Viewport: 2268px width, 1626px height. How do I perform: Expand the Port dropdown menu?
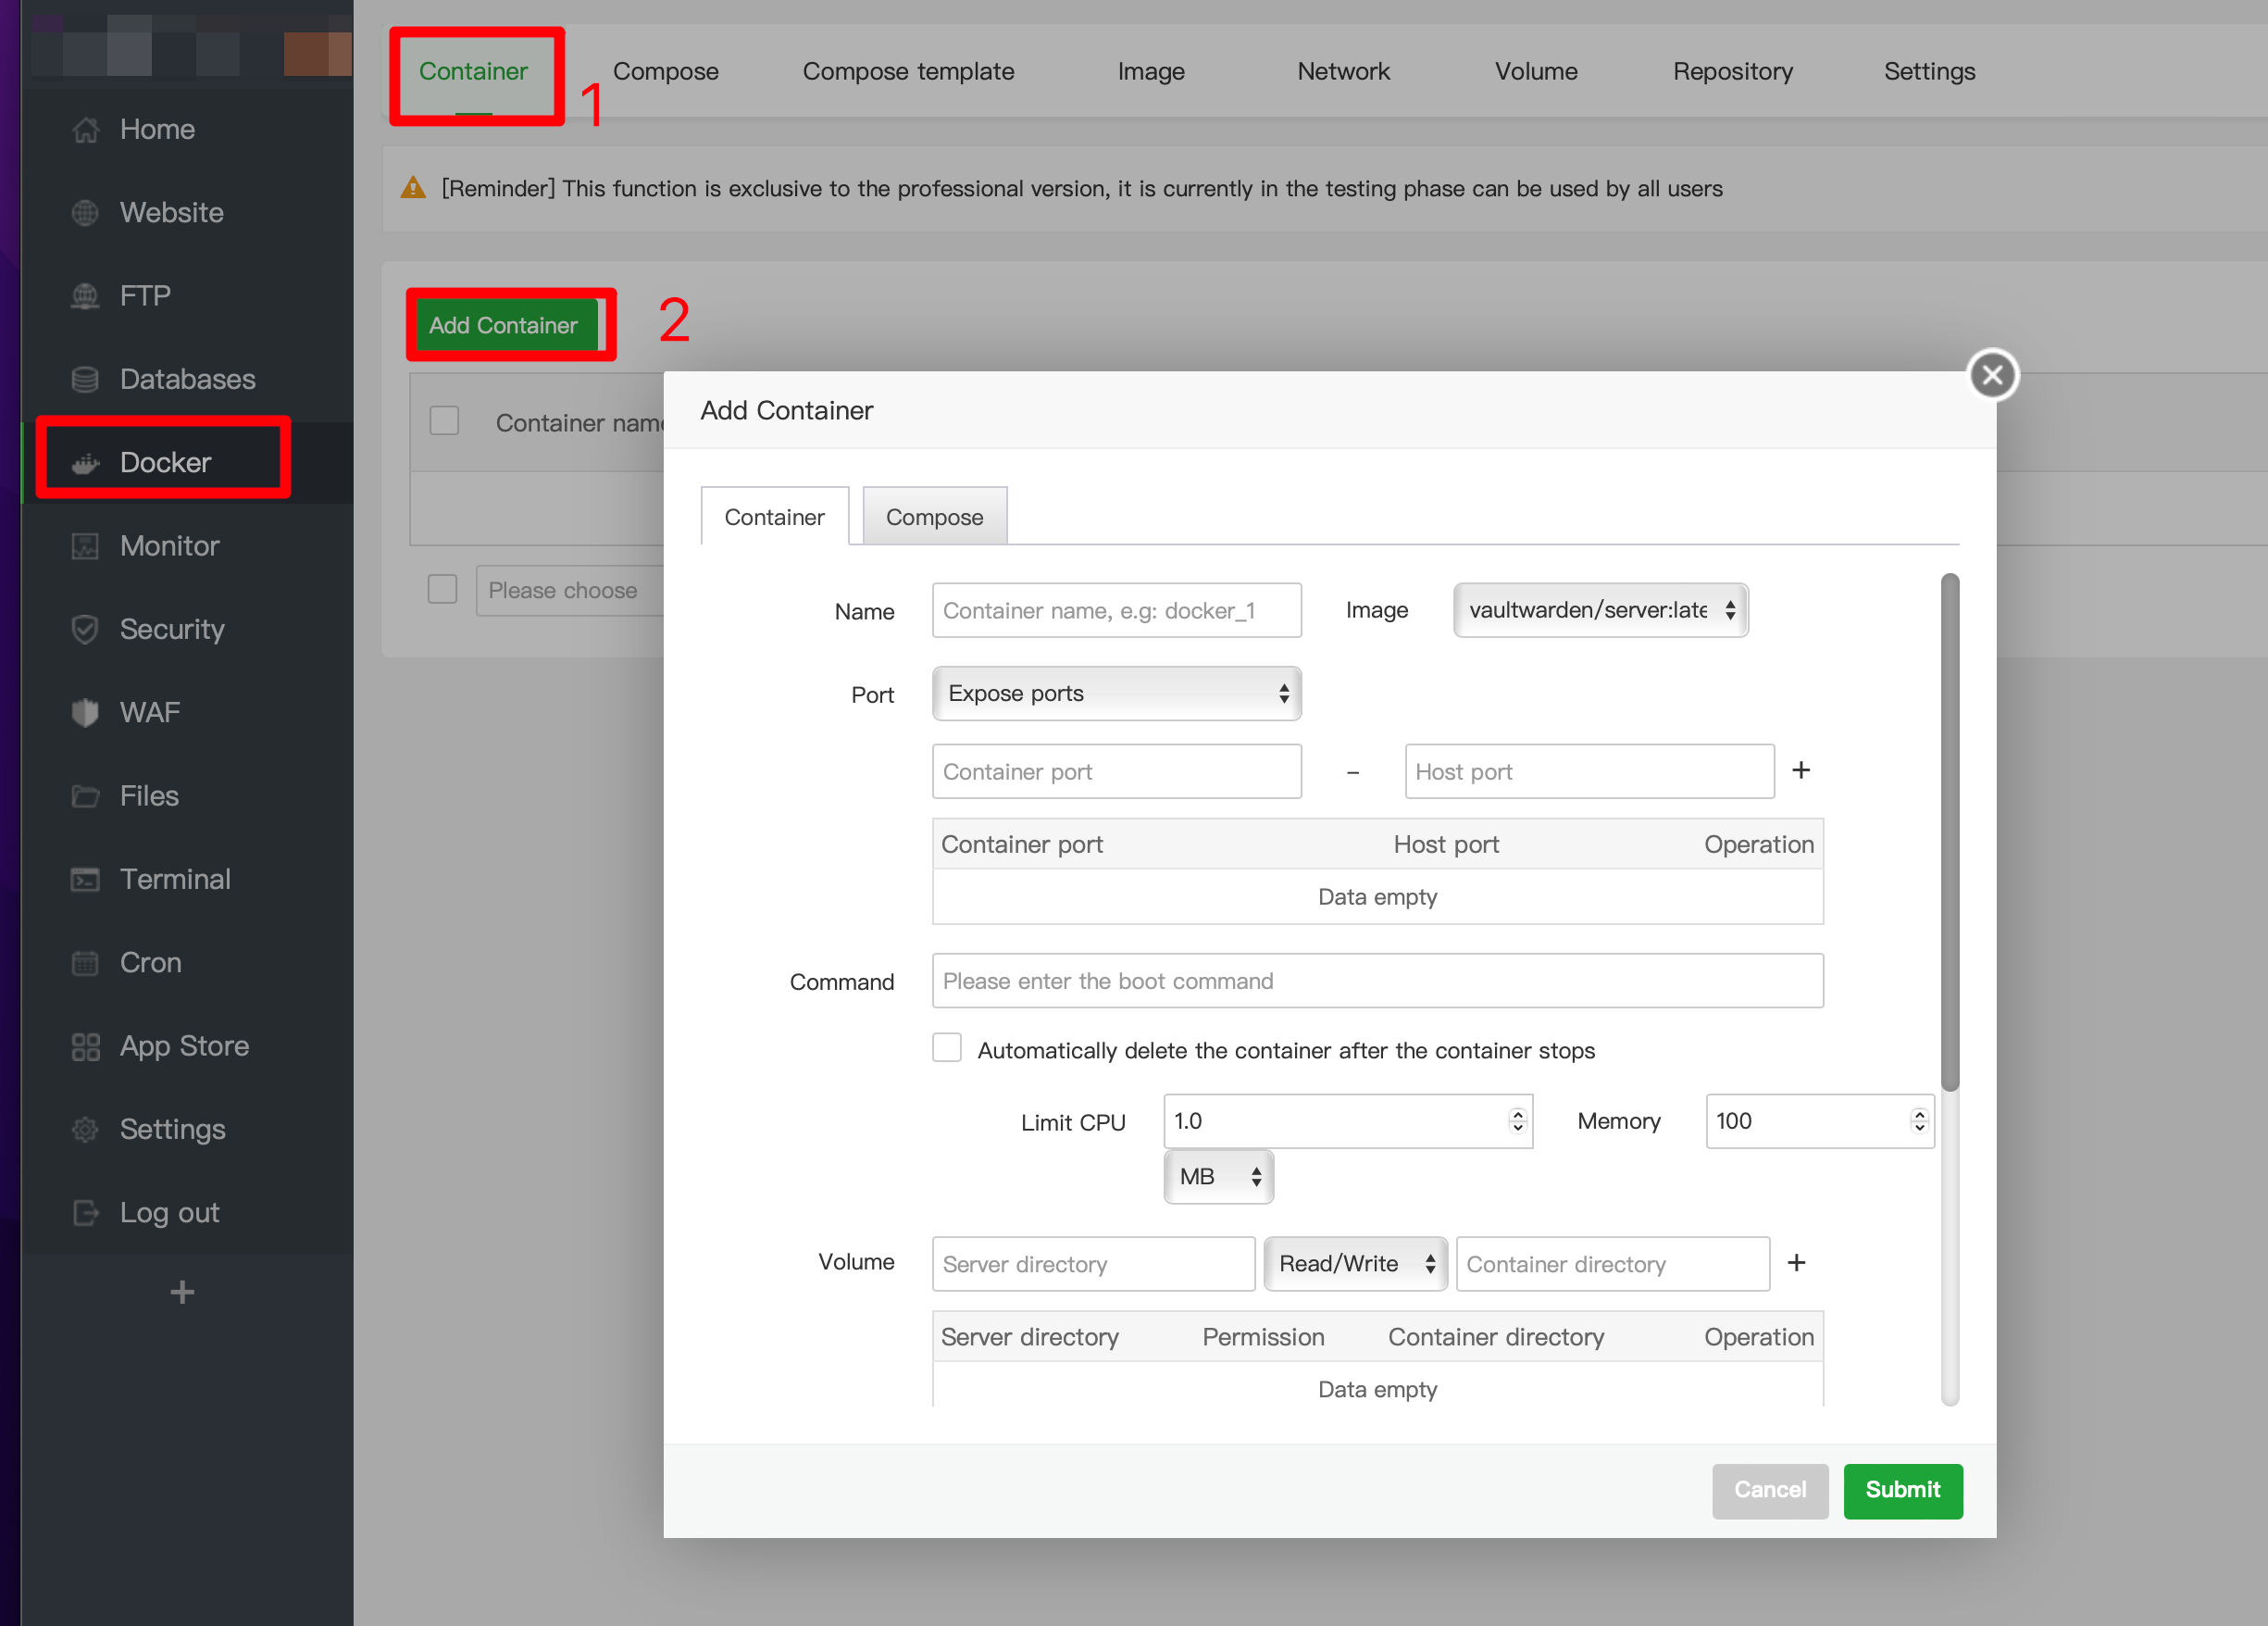(x=1115, y=692)
